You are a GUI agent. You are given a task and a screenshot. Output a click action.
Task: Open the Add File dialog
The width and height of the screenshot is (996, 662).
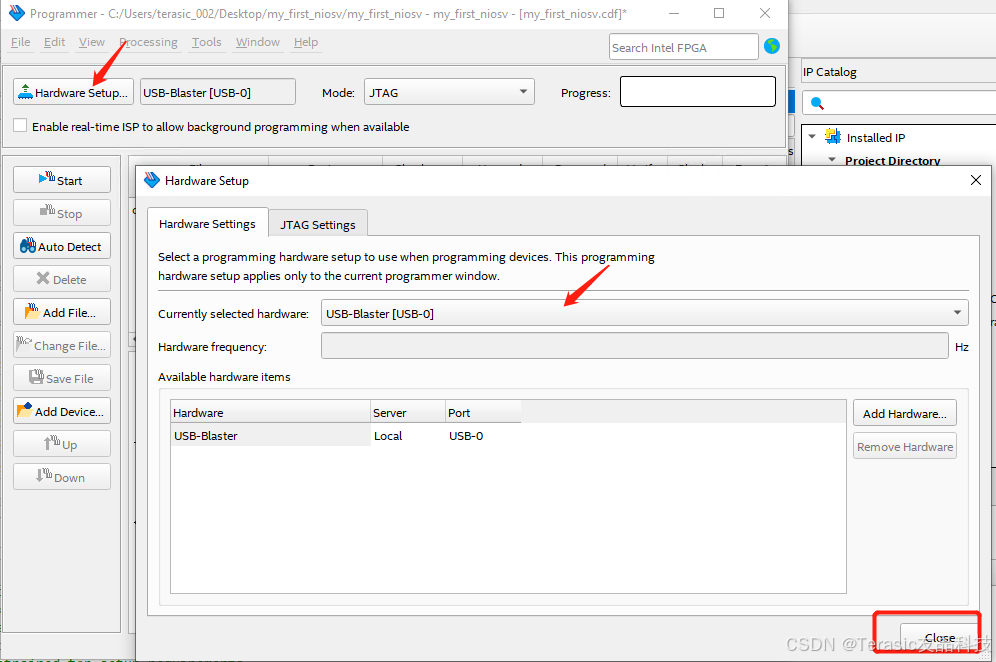[x=62, y=312]
